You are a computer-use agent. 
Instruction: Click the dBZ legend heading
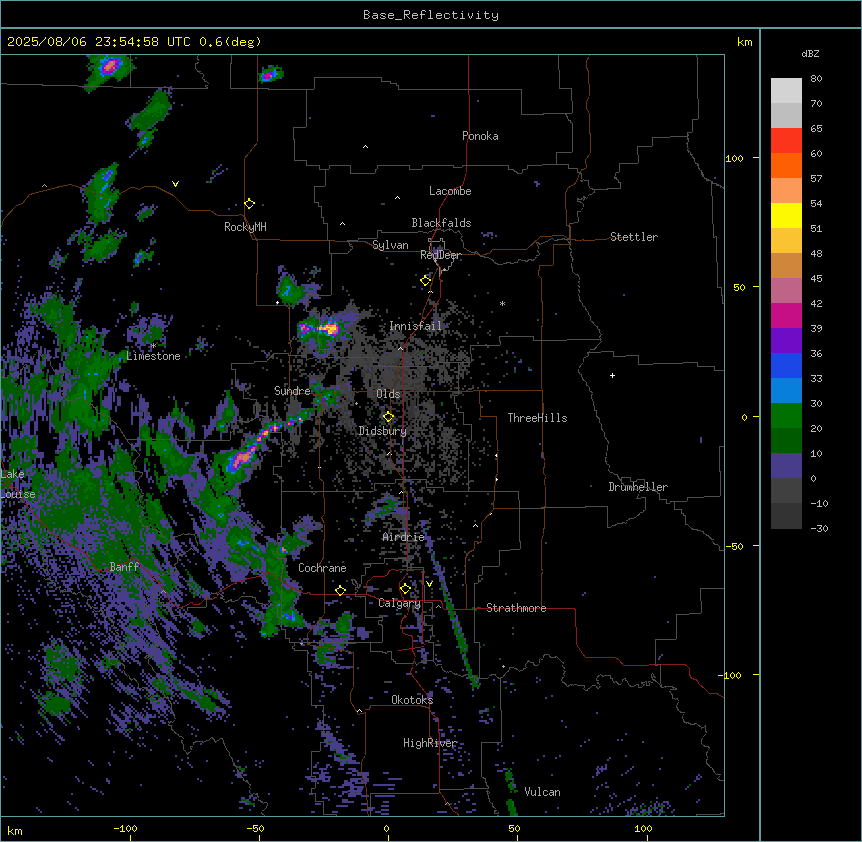(810, 53)
